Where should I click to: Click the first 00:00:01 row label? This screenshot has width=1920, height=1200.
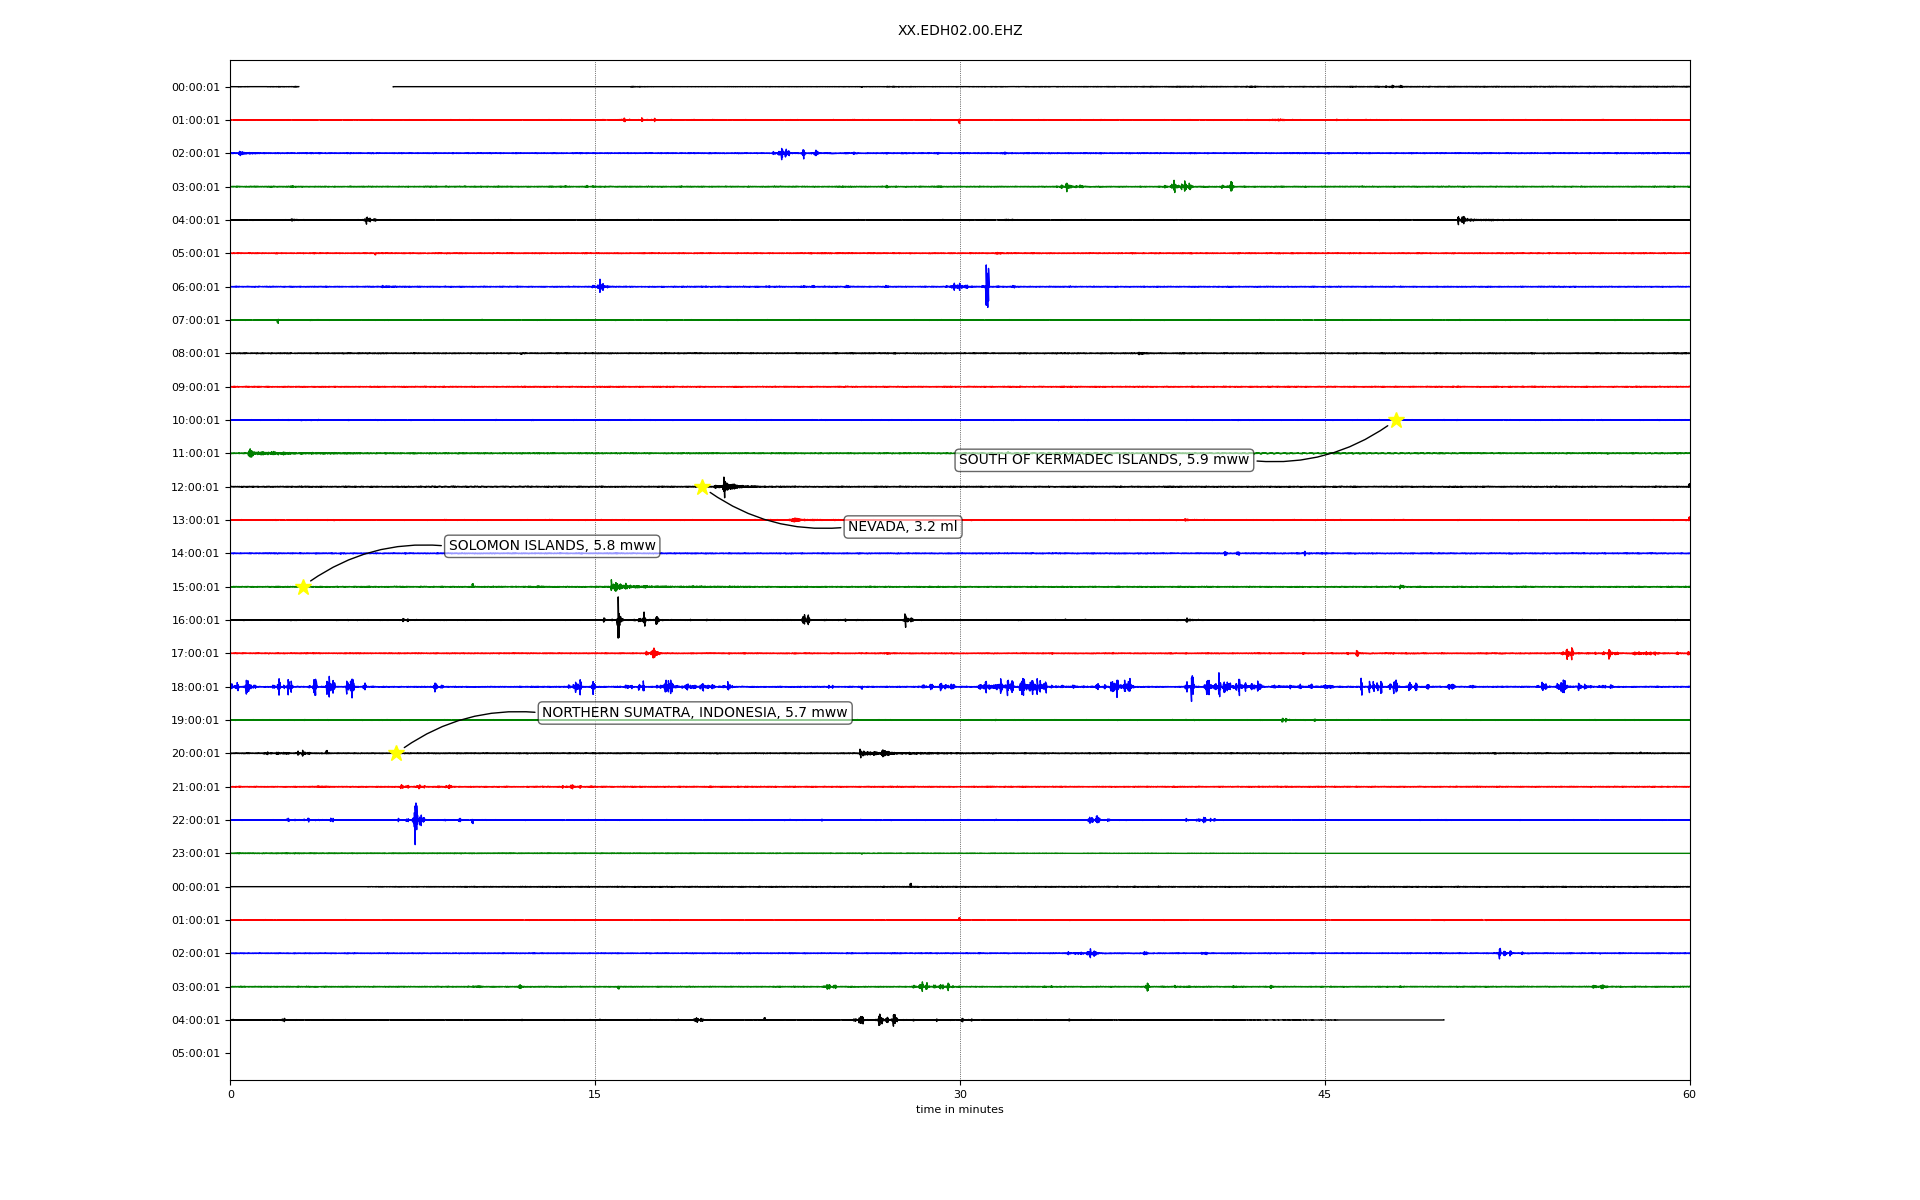(x=195, y=88)
